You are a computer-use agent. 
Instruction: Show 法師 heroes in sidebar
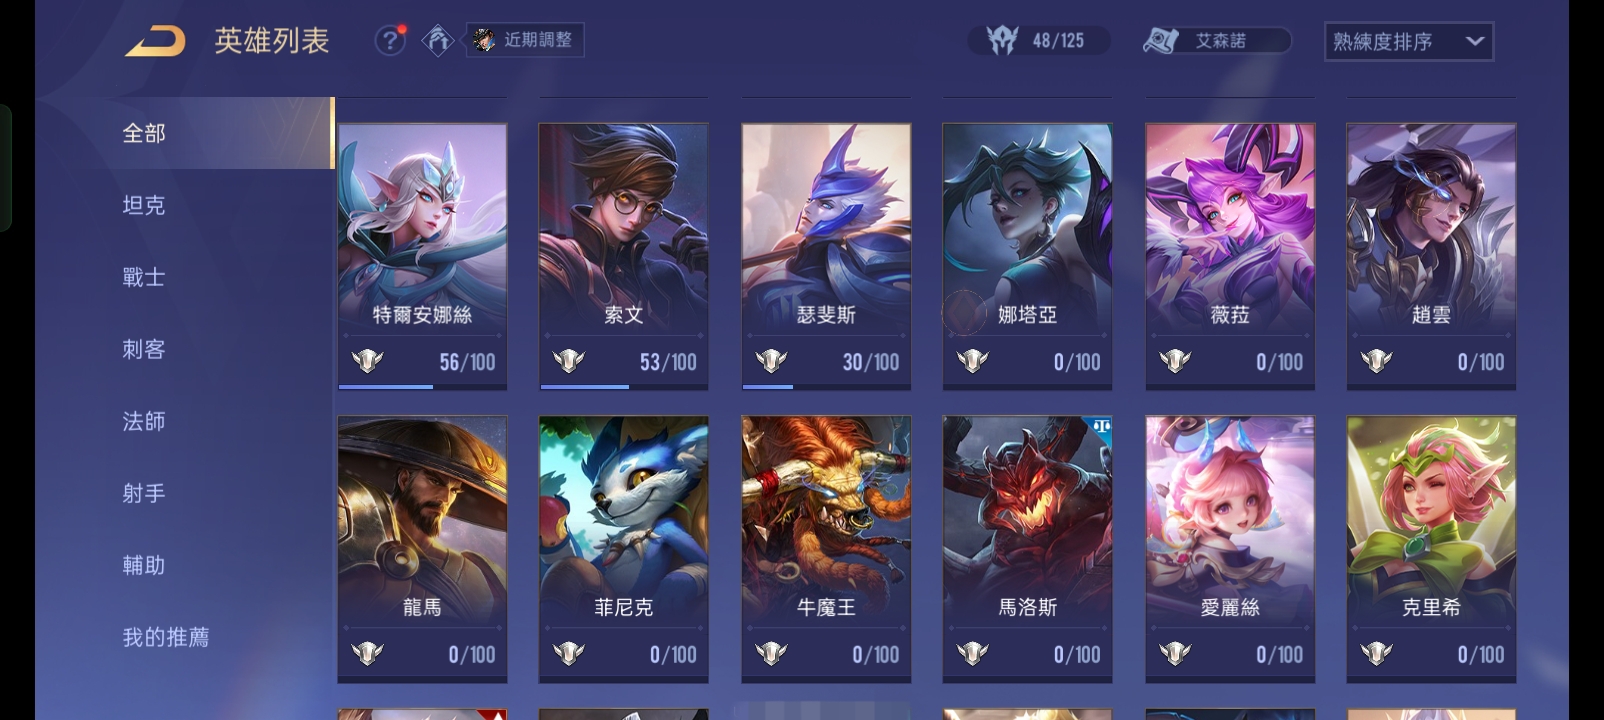click(144, 421)
